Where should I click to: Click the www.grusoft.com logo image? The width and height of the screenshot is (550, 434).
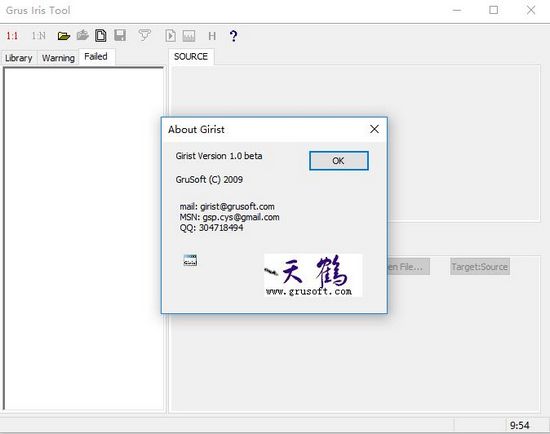click(313, 275)
